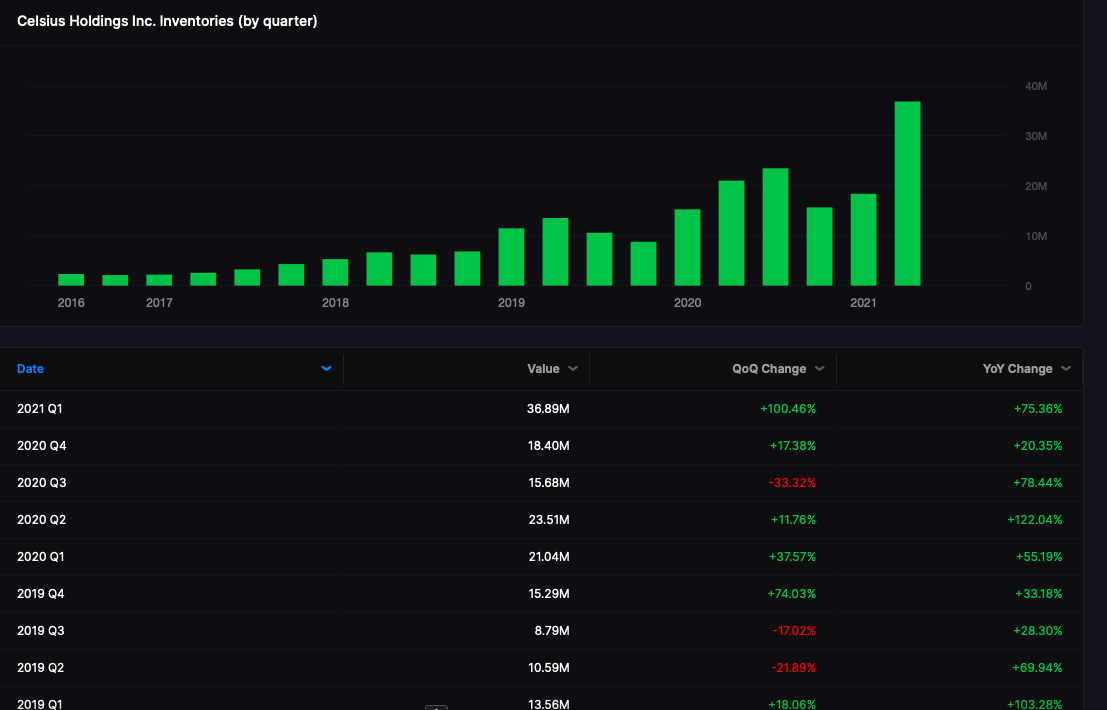Open the Date column sort chevron
Viewport: 1107px width, 710px height.
[x=326, y=368]
